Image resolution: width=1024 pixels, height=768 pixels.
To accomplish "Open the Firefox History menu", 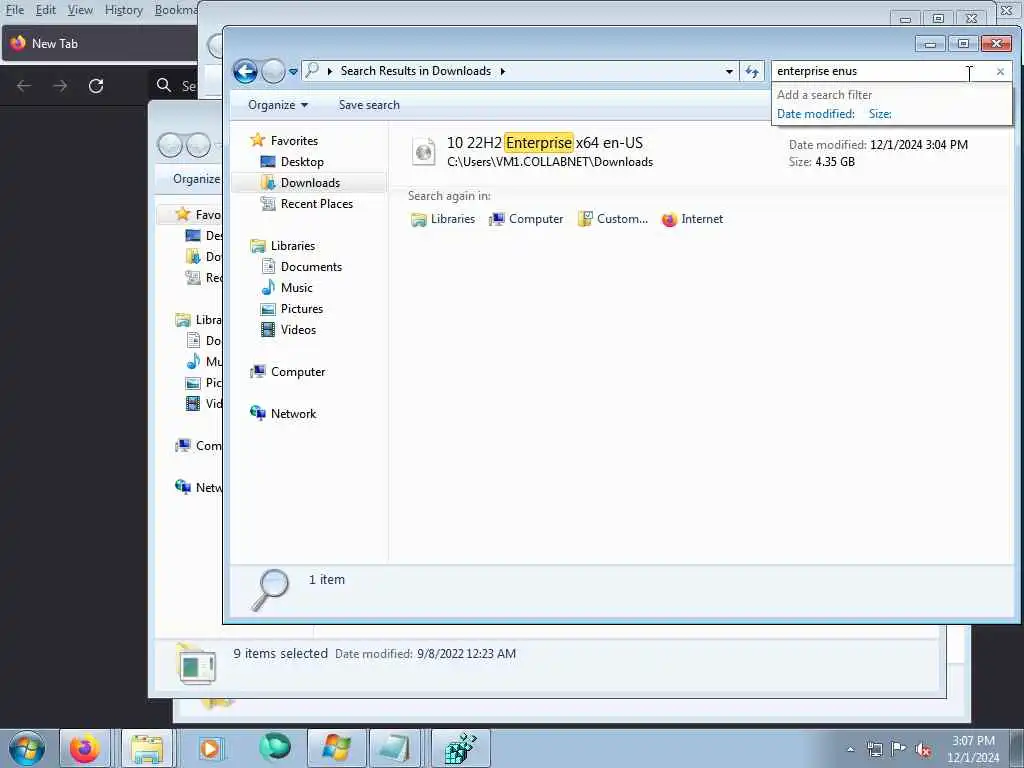I will [x=123, y=10].
